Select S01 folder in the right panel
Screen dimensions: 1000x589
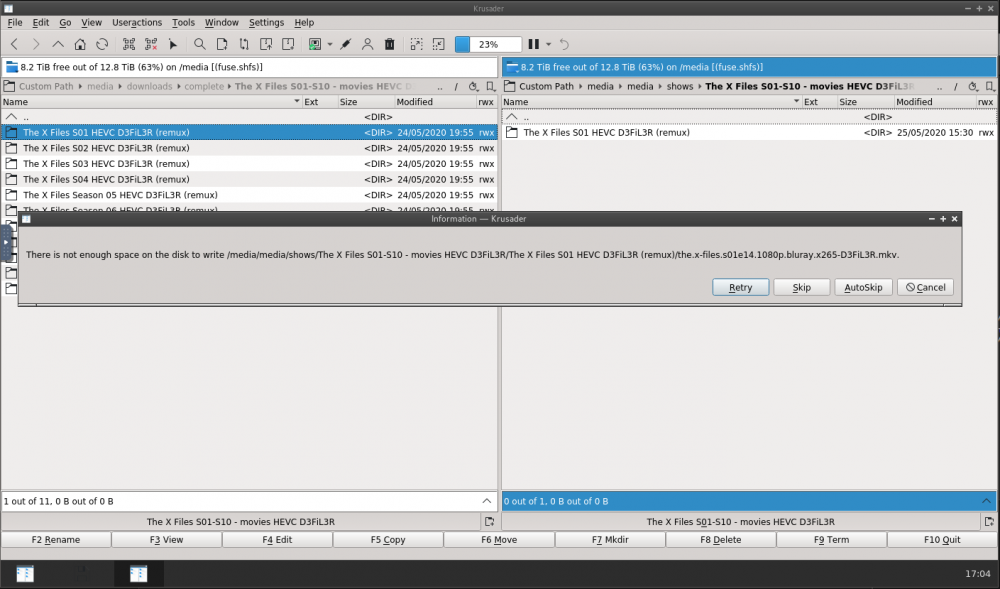pos(749,133)
